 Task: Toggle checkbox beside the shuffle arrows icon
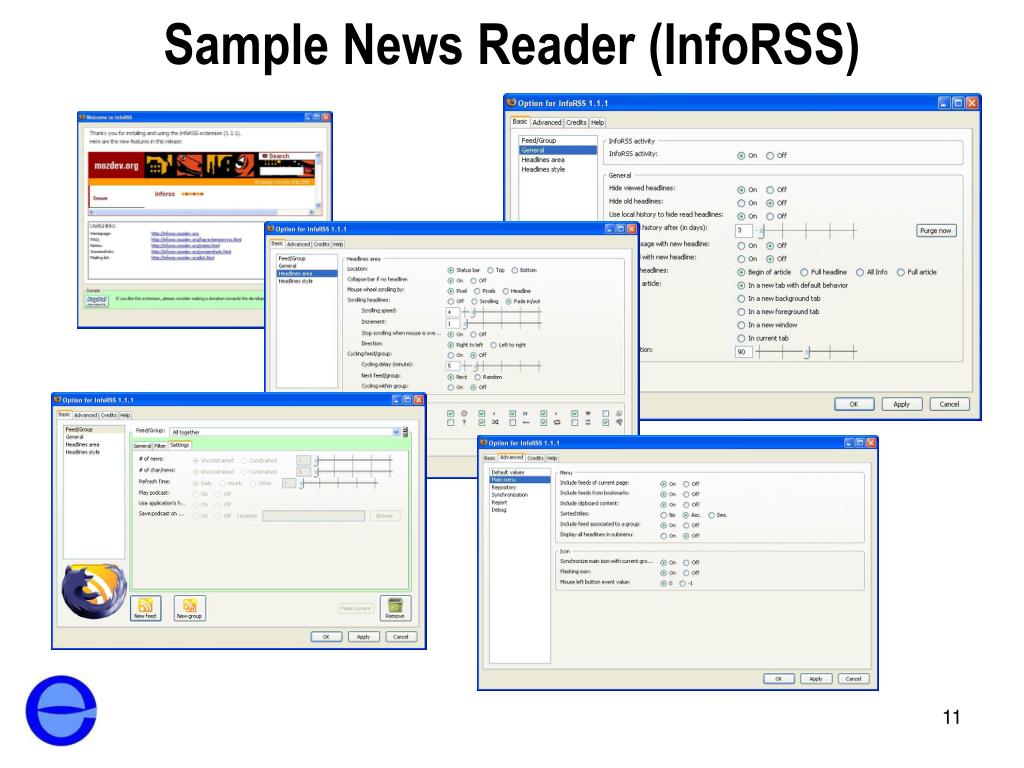point(481,423)
